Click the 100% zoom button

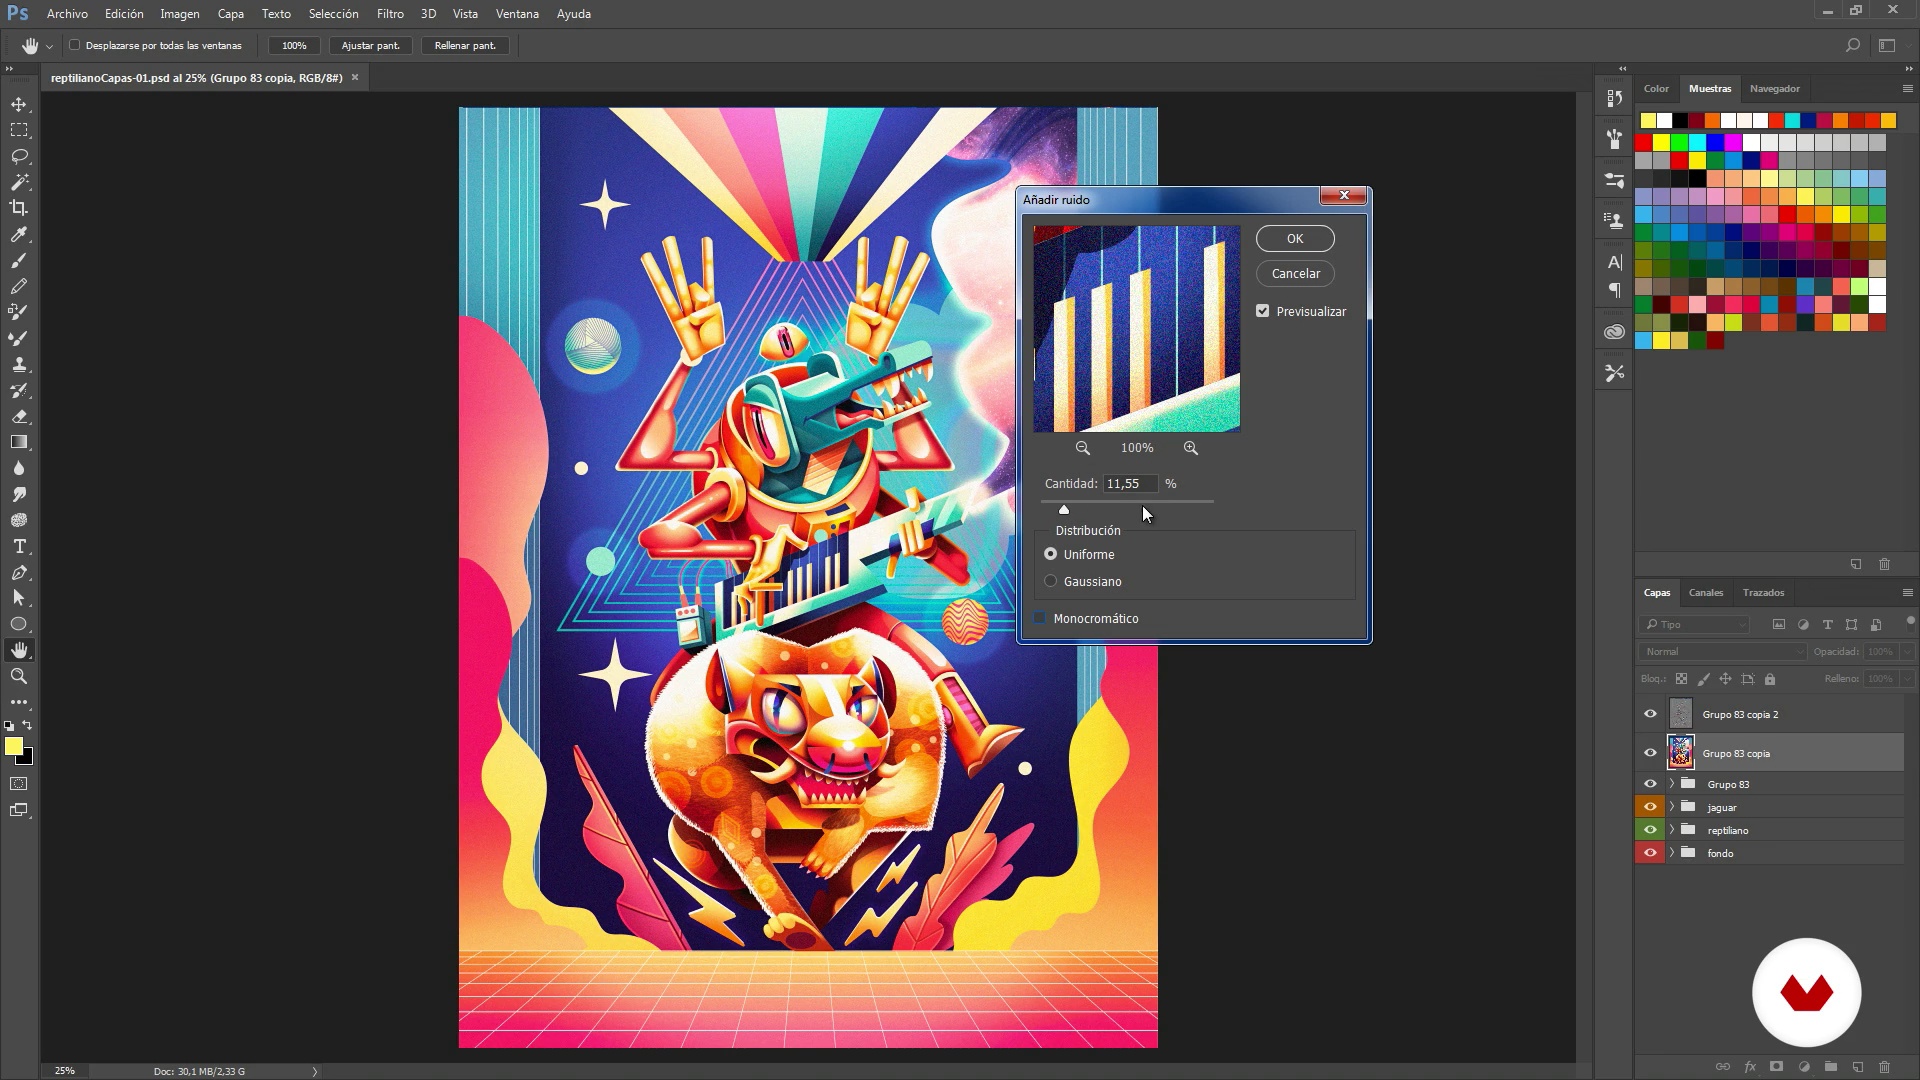click(294, 45)
